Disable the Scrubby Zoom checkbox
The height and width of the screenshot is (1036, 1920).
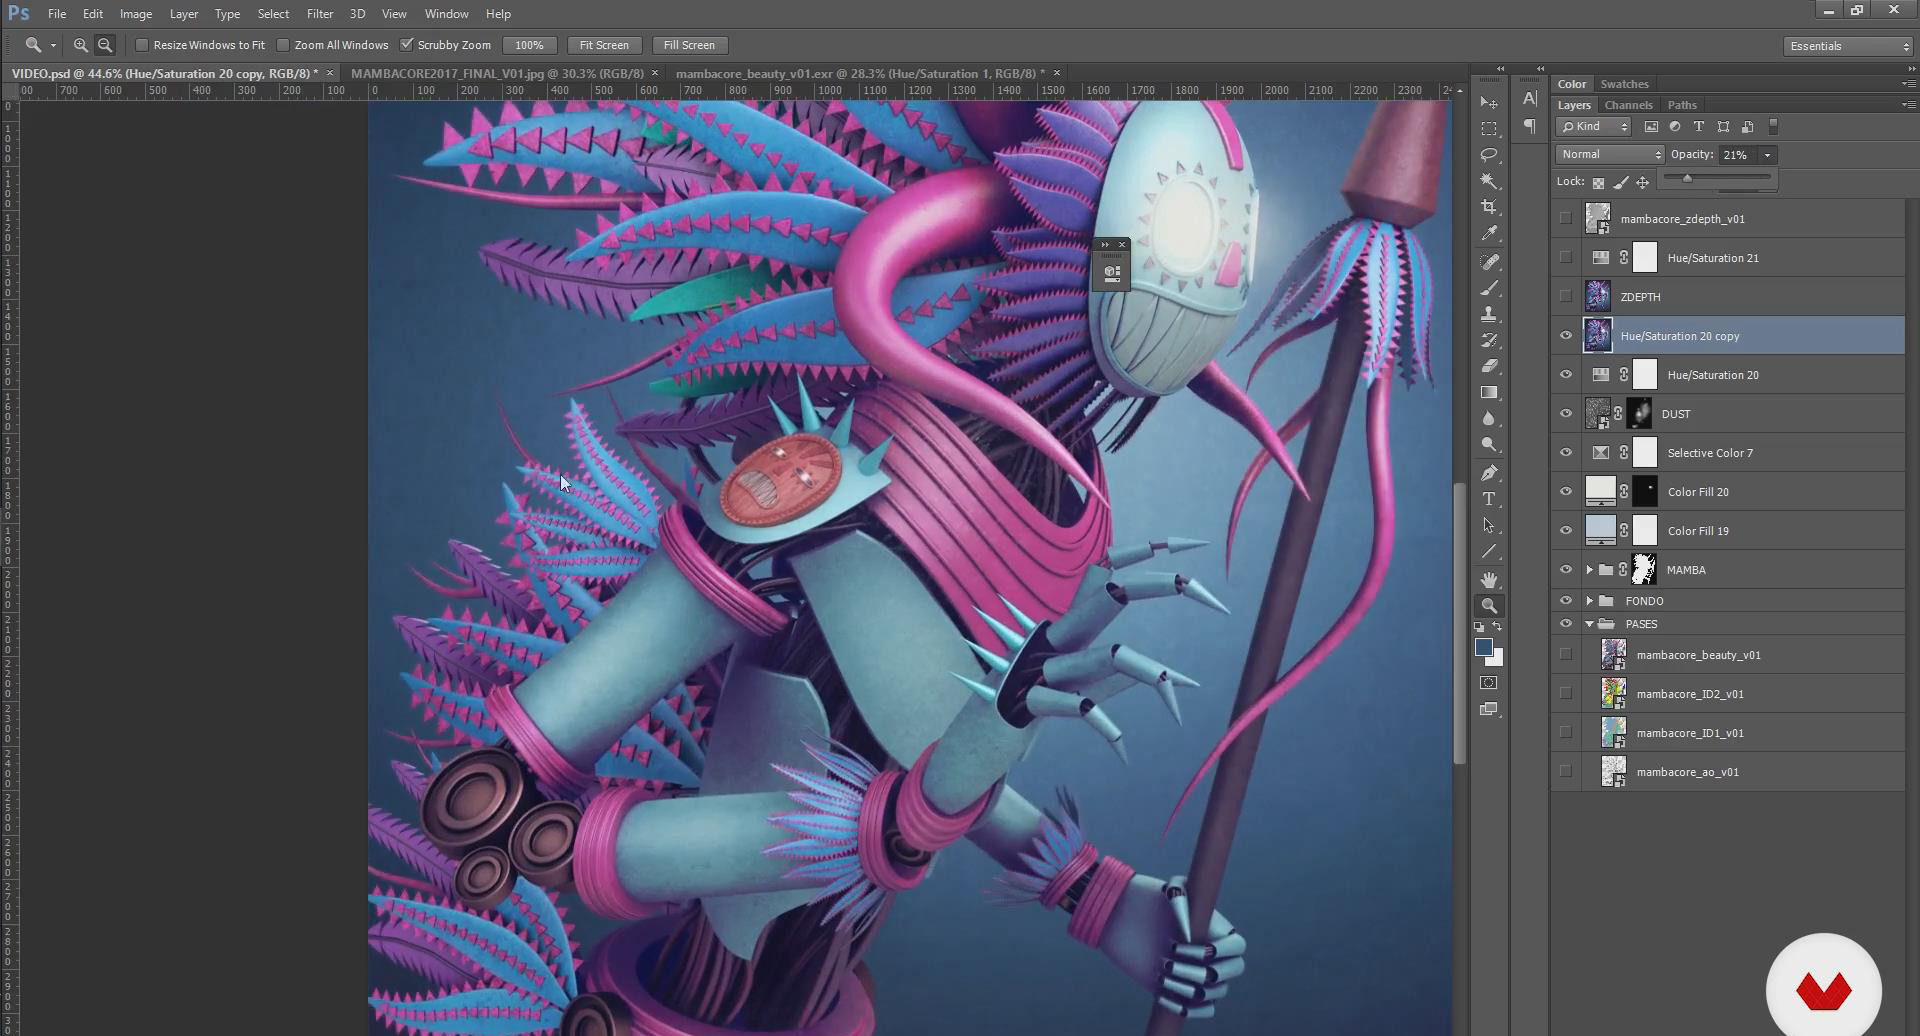point(407,45)
